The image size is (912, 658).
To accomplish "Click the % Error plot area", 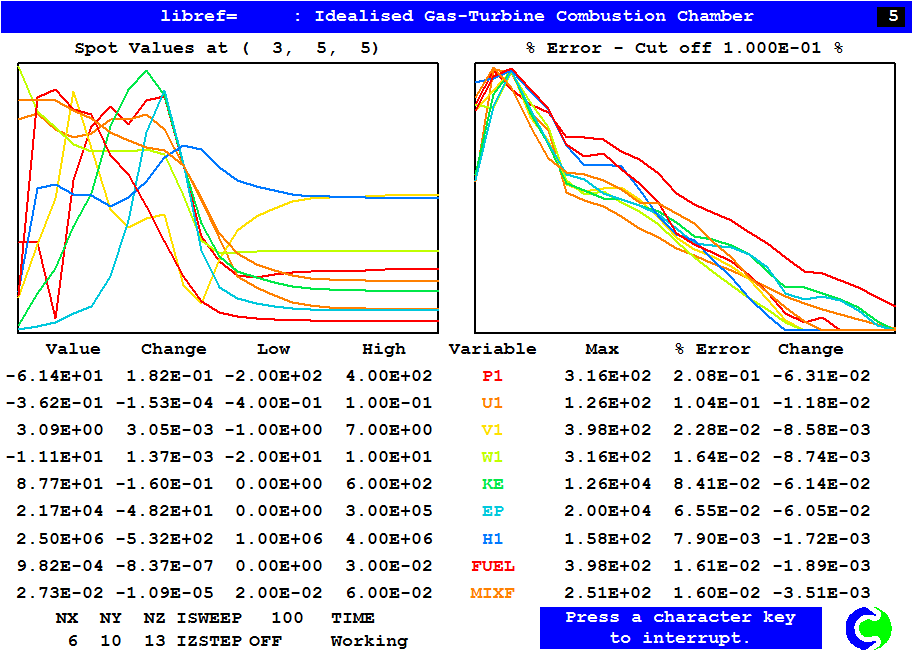I will tap(685, 198).
